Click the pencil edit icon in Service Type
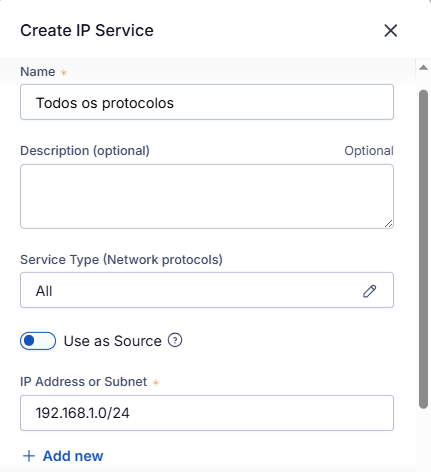 click(370, 291)
